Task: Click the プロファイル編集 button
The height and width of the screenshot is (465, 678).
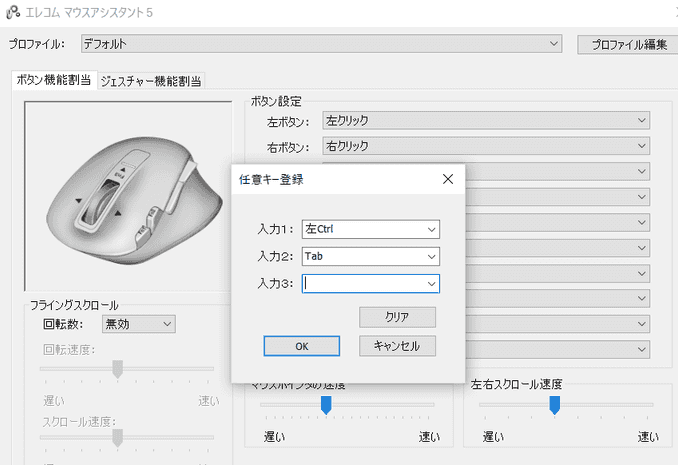Action: point(628,45)
